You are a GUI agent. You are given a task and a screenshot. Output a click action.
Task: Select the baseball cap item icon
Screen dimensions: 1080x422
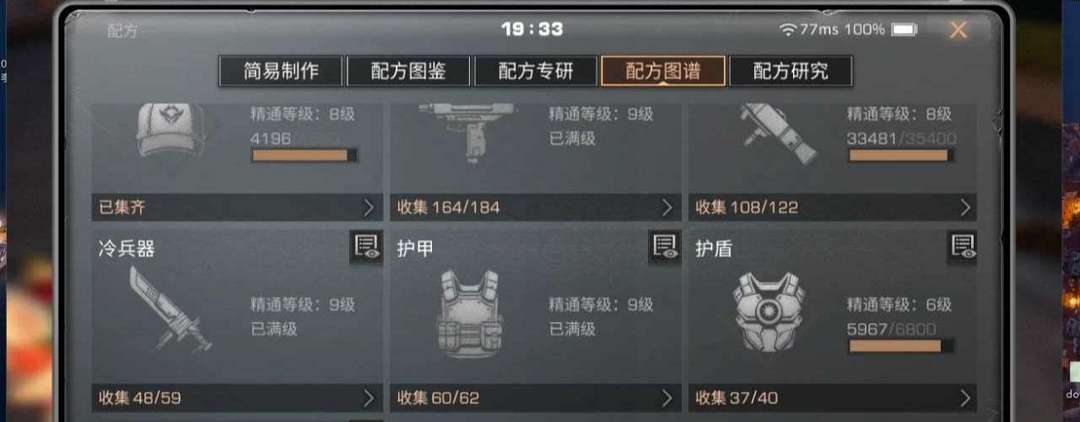pyautogui.click(x=169, y=131)
